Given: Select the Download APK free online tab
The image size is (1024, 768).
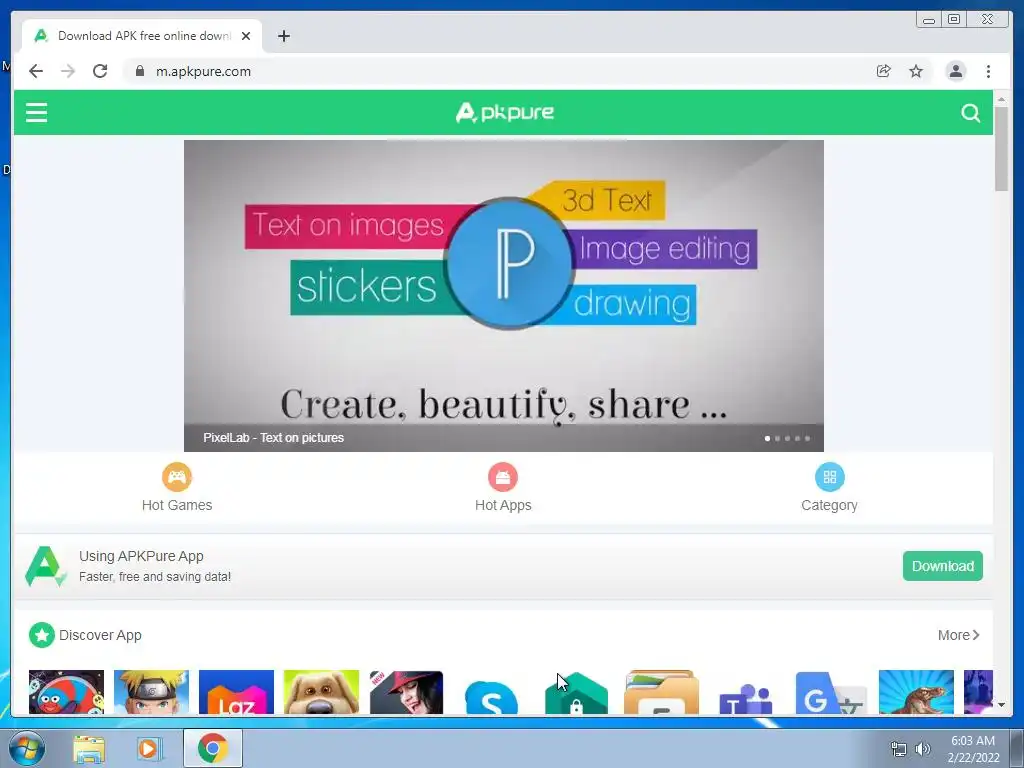Looking at the screenshot, I should pyautogui.click(x=142, y=36).
